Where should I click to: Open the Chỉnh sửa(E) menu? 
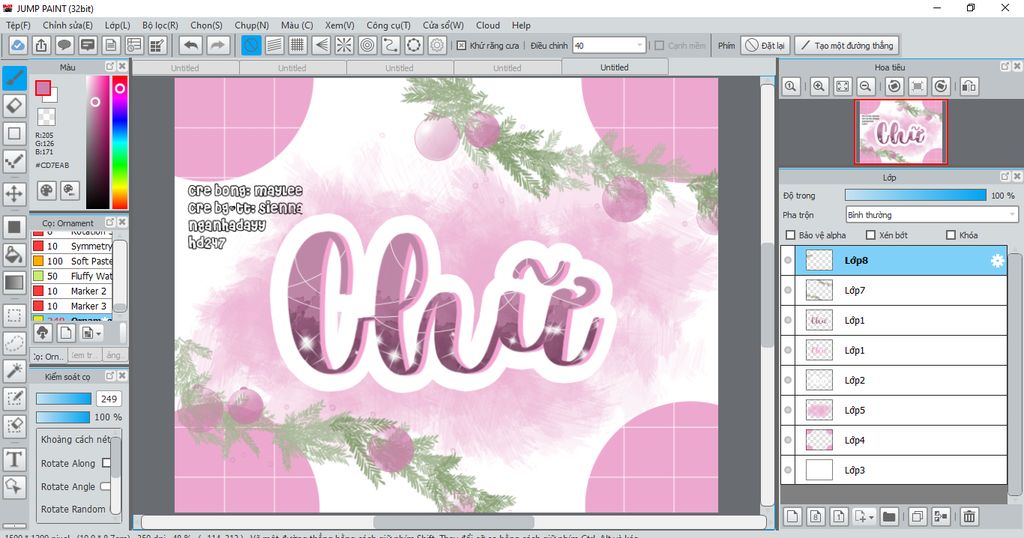(x=67, y=25)
